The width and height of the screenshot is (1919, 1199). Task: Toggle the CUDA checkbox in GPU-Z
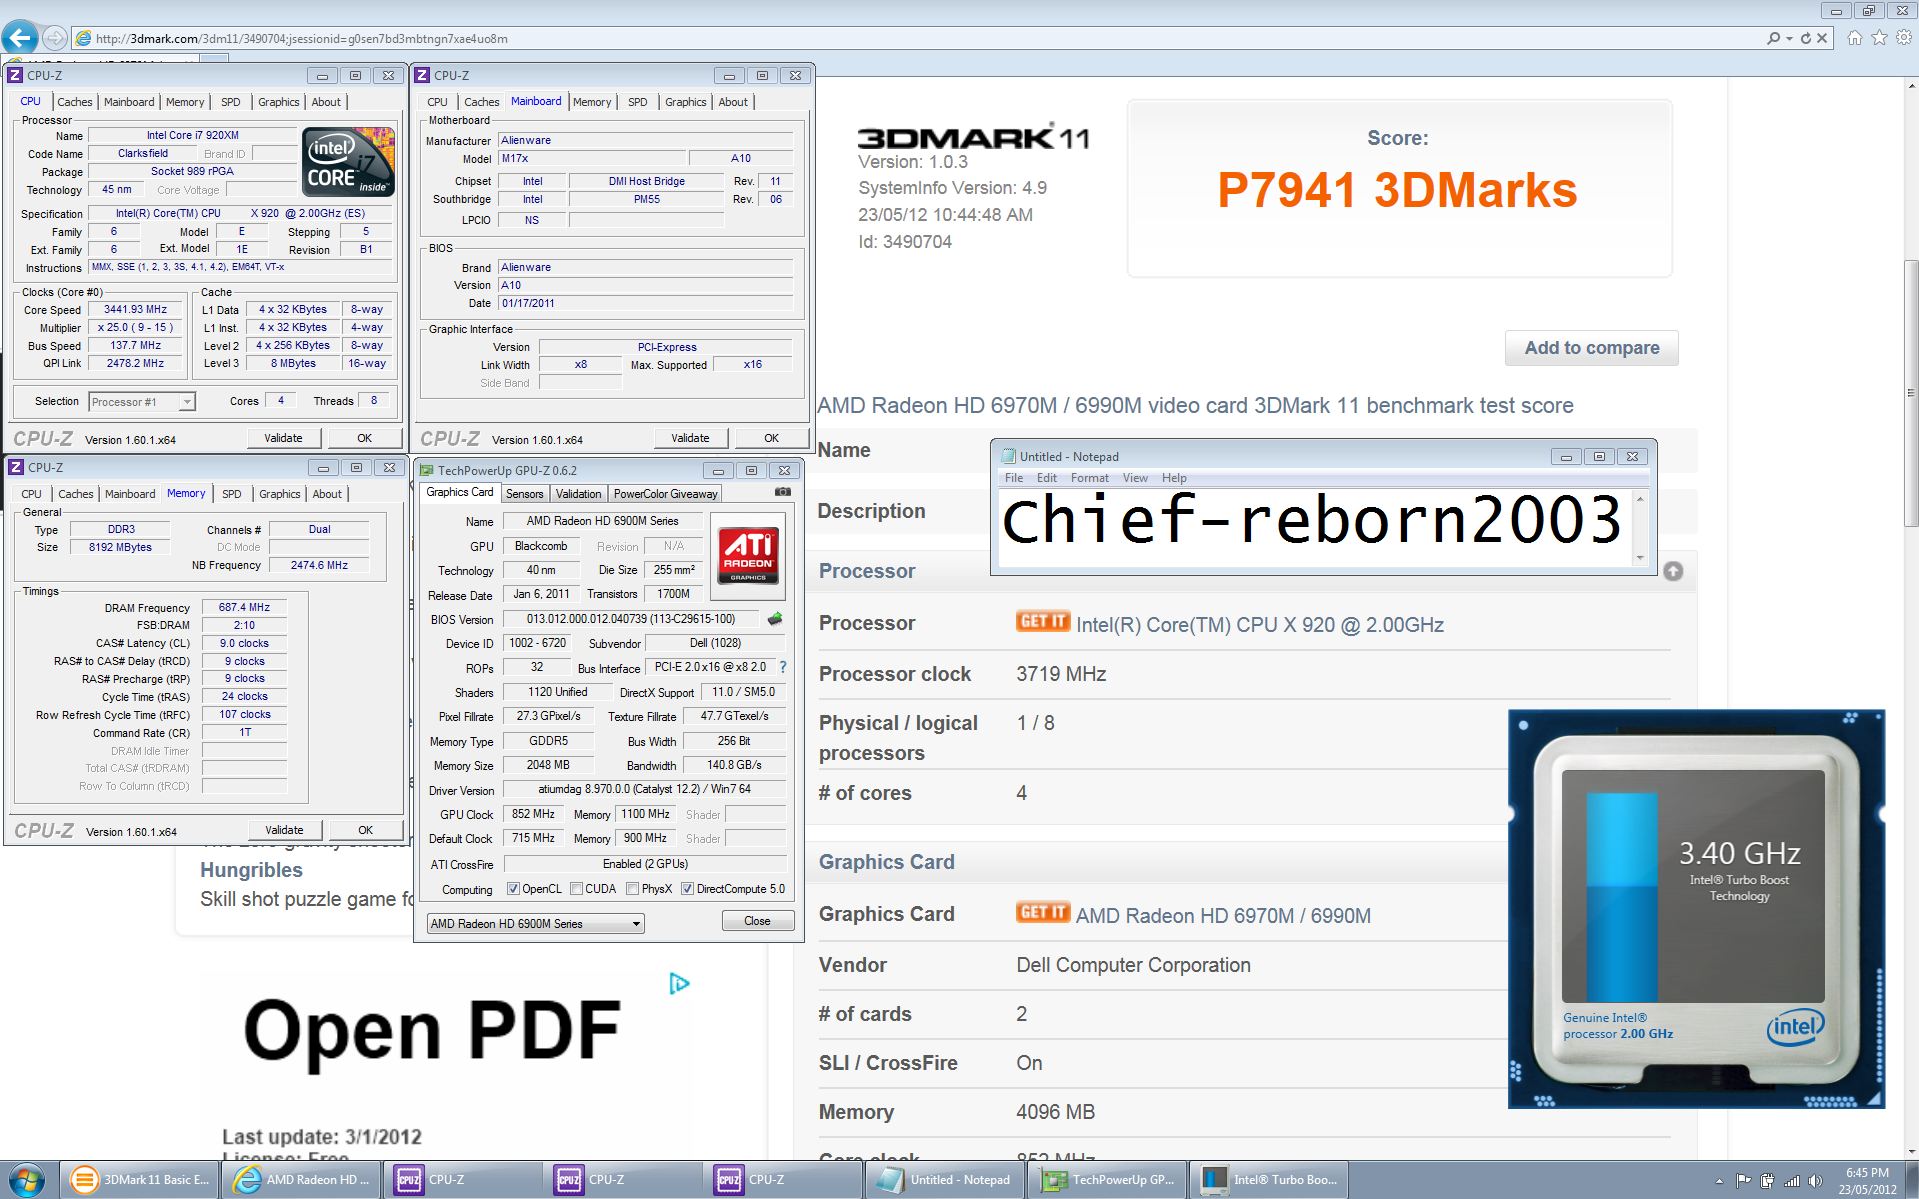point(576,889)
